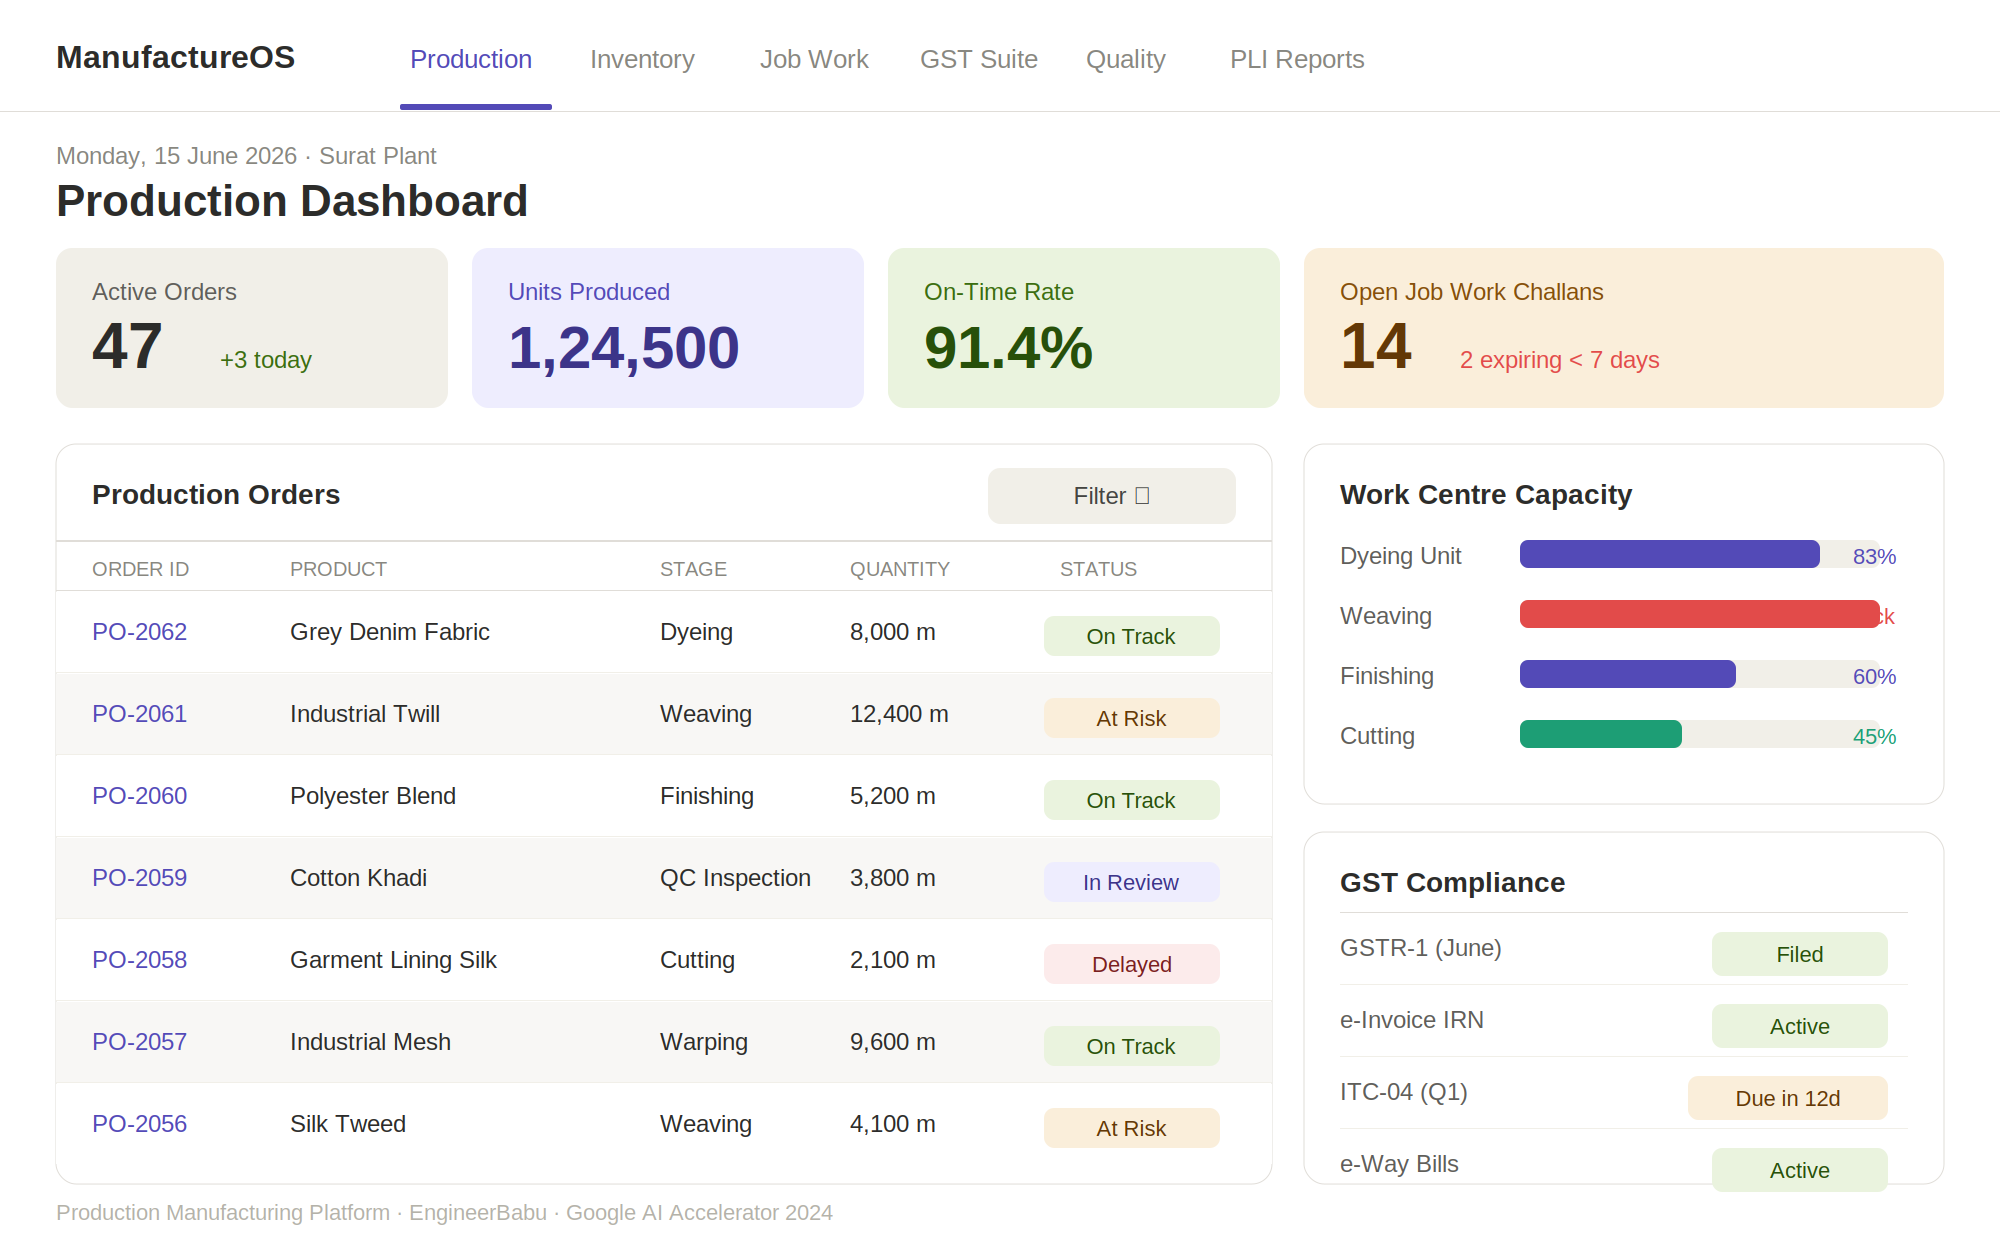
Task: Click the +3 today indicator
Action: tap(266, 360)
